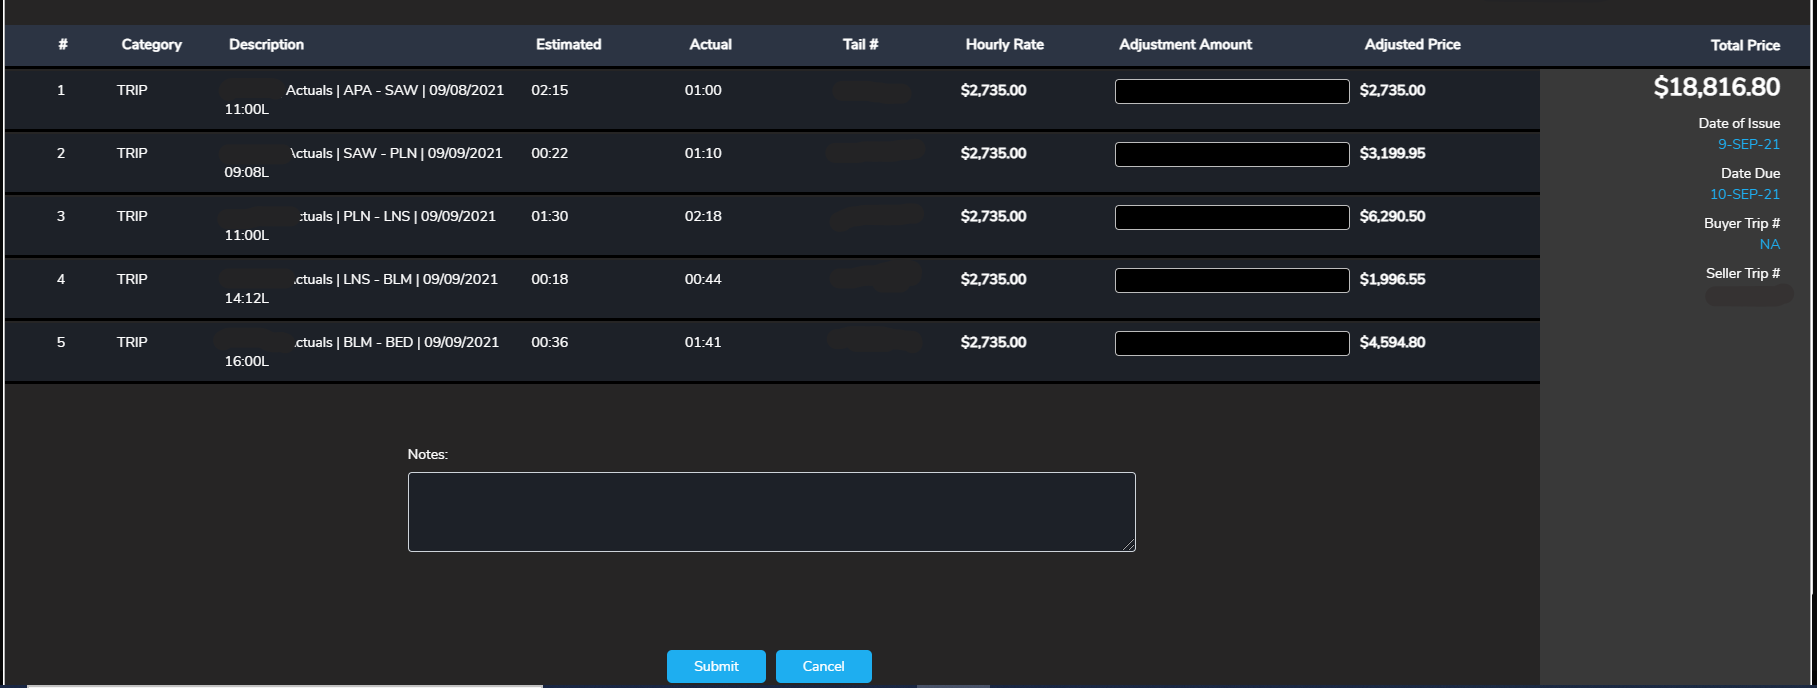1817x688 pixels.
Task: Focus the Notes text area
Action: (771, 511)
